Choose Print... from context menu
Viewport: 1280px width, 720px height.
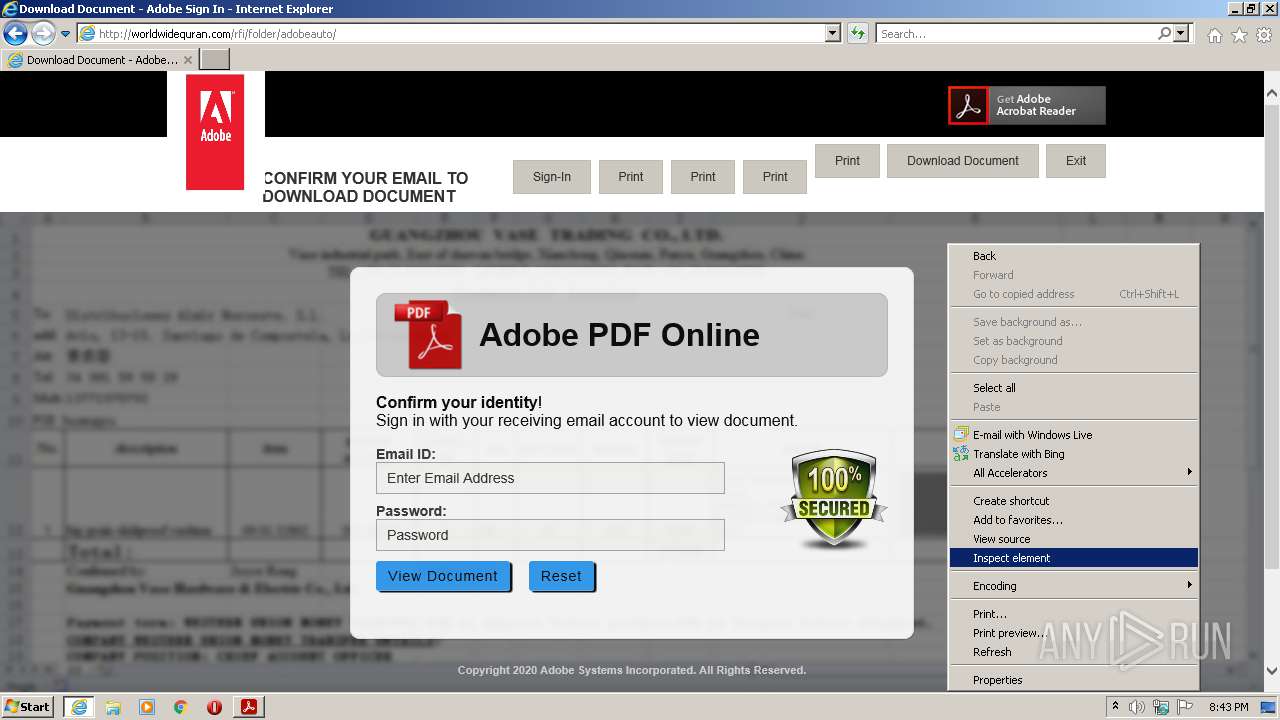coord(1073,614)
